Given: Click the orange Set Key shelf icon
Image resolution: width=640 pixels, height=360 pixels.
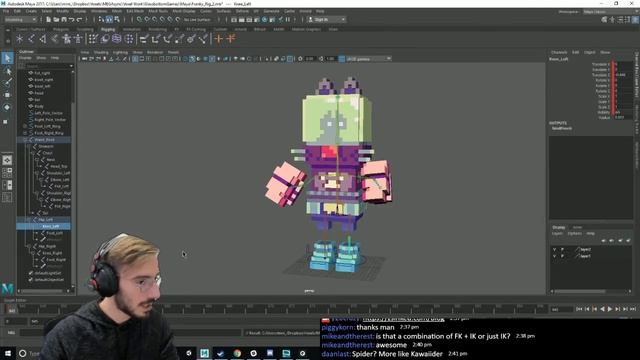Looking at the screenshot, I should click(x=219, y=39).
